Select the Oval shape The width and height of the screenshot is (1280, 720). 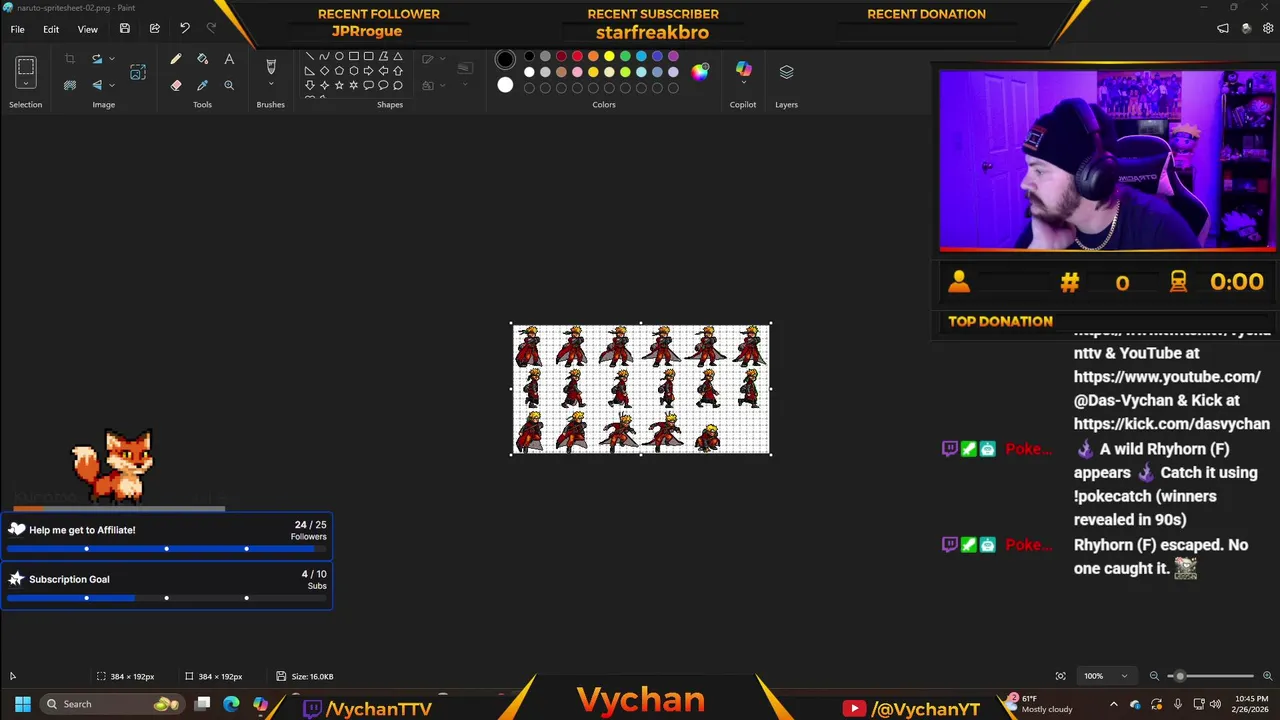point(339,56)
